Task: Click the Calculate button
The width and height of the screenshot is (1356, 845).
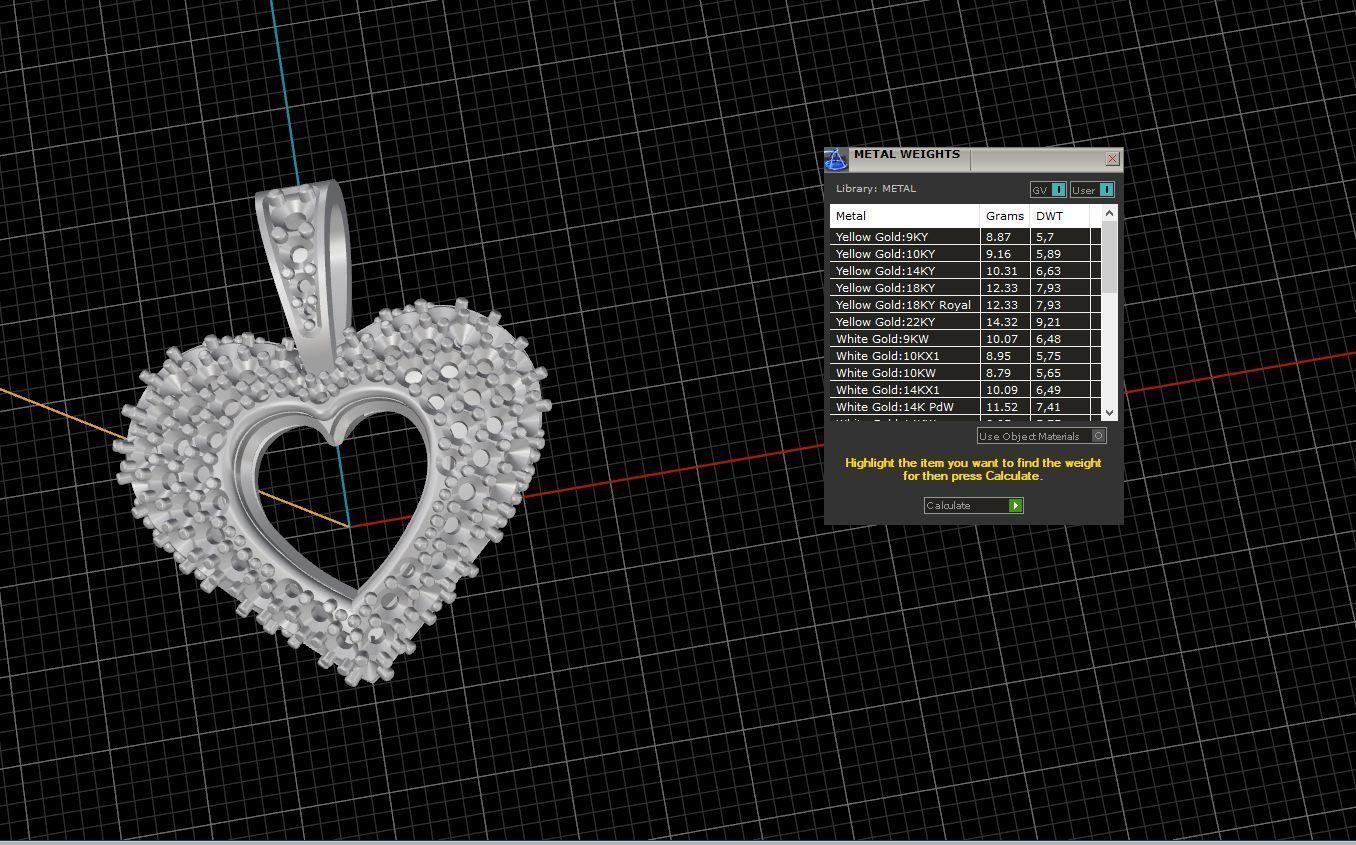Action: [973, 505]
